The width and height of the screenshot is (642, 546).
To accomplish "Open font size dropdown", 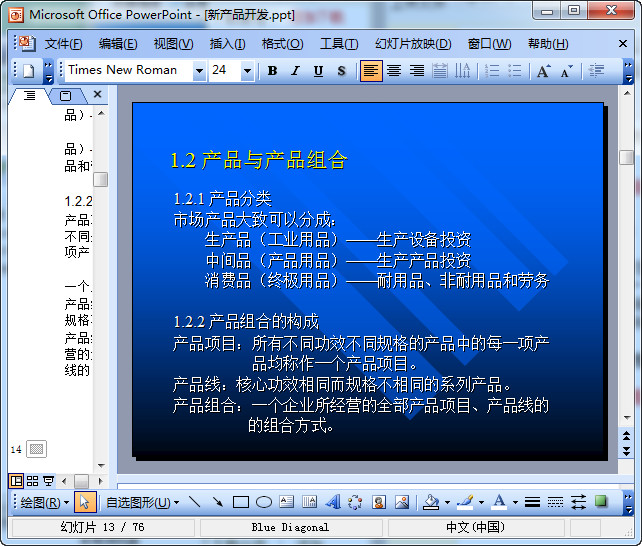I will 247,71.
